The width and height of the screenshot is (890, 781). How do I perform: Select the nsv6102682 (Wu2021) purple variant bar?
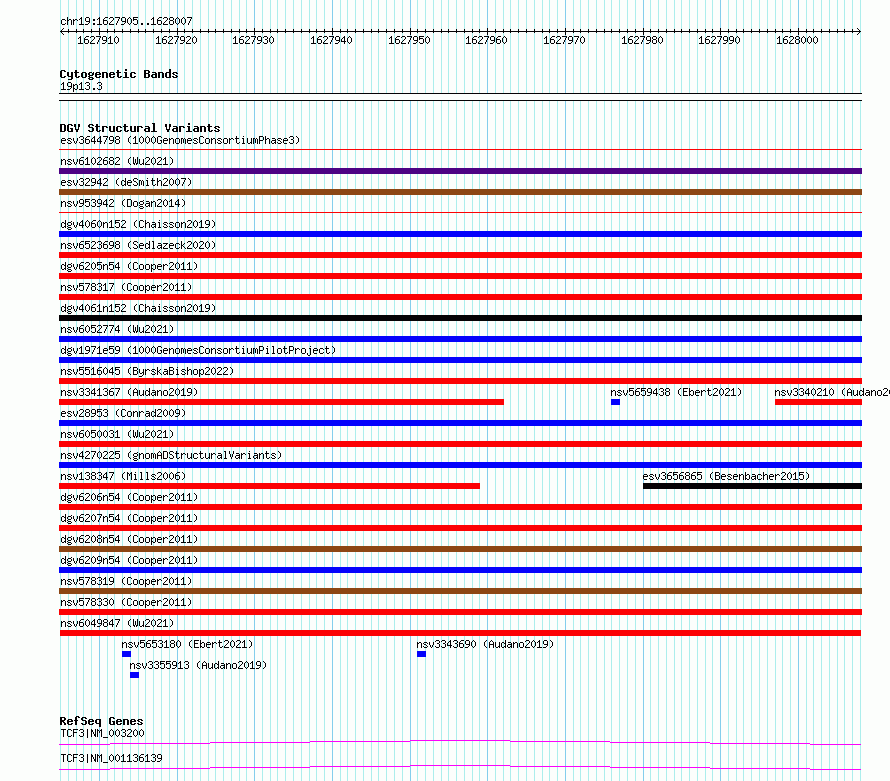click(x=460, y=171)
